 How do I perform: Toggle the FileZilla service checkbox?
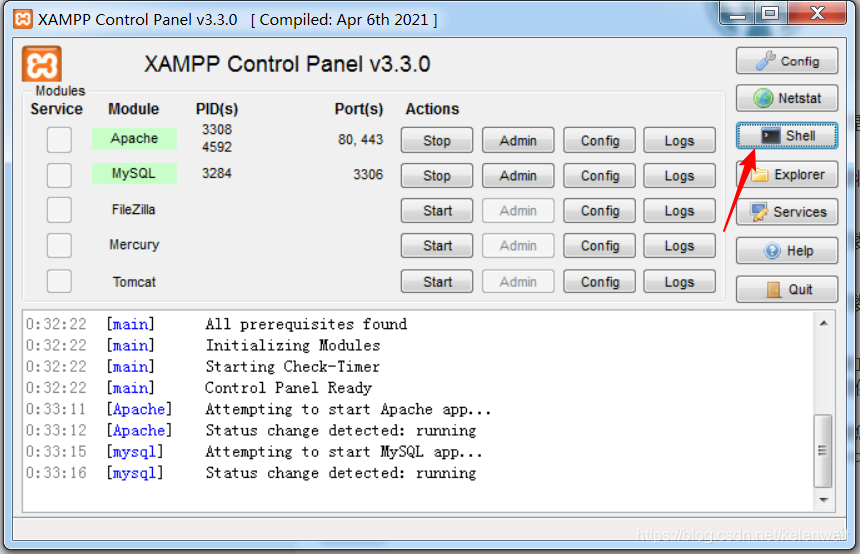pos(59,210)
